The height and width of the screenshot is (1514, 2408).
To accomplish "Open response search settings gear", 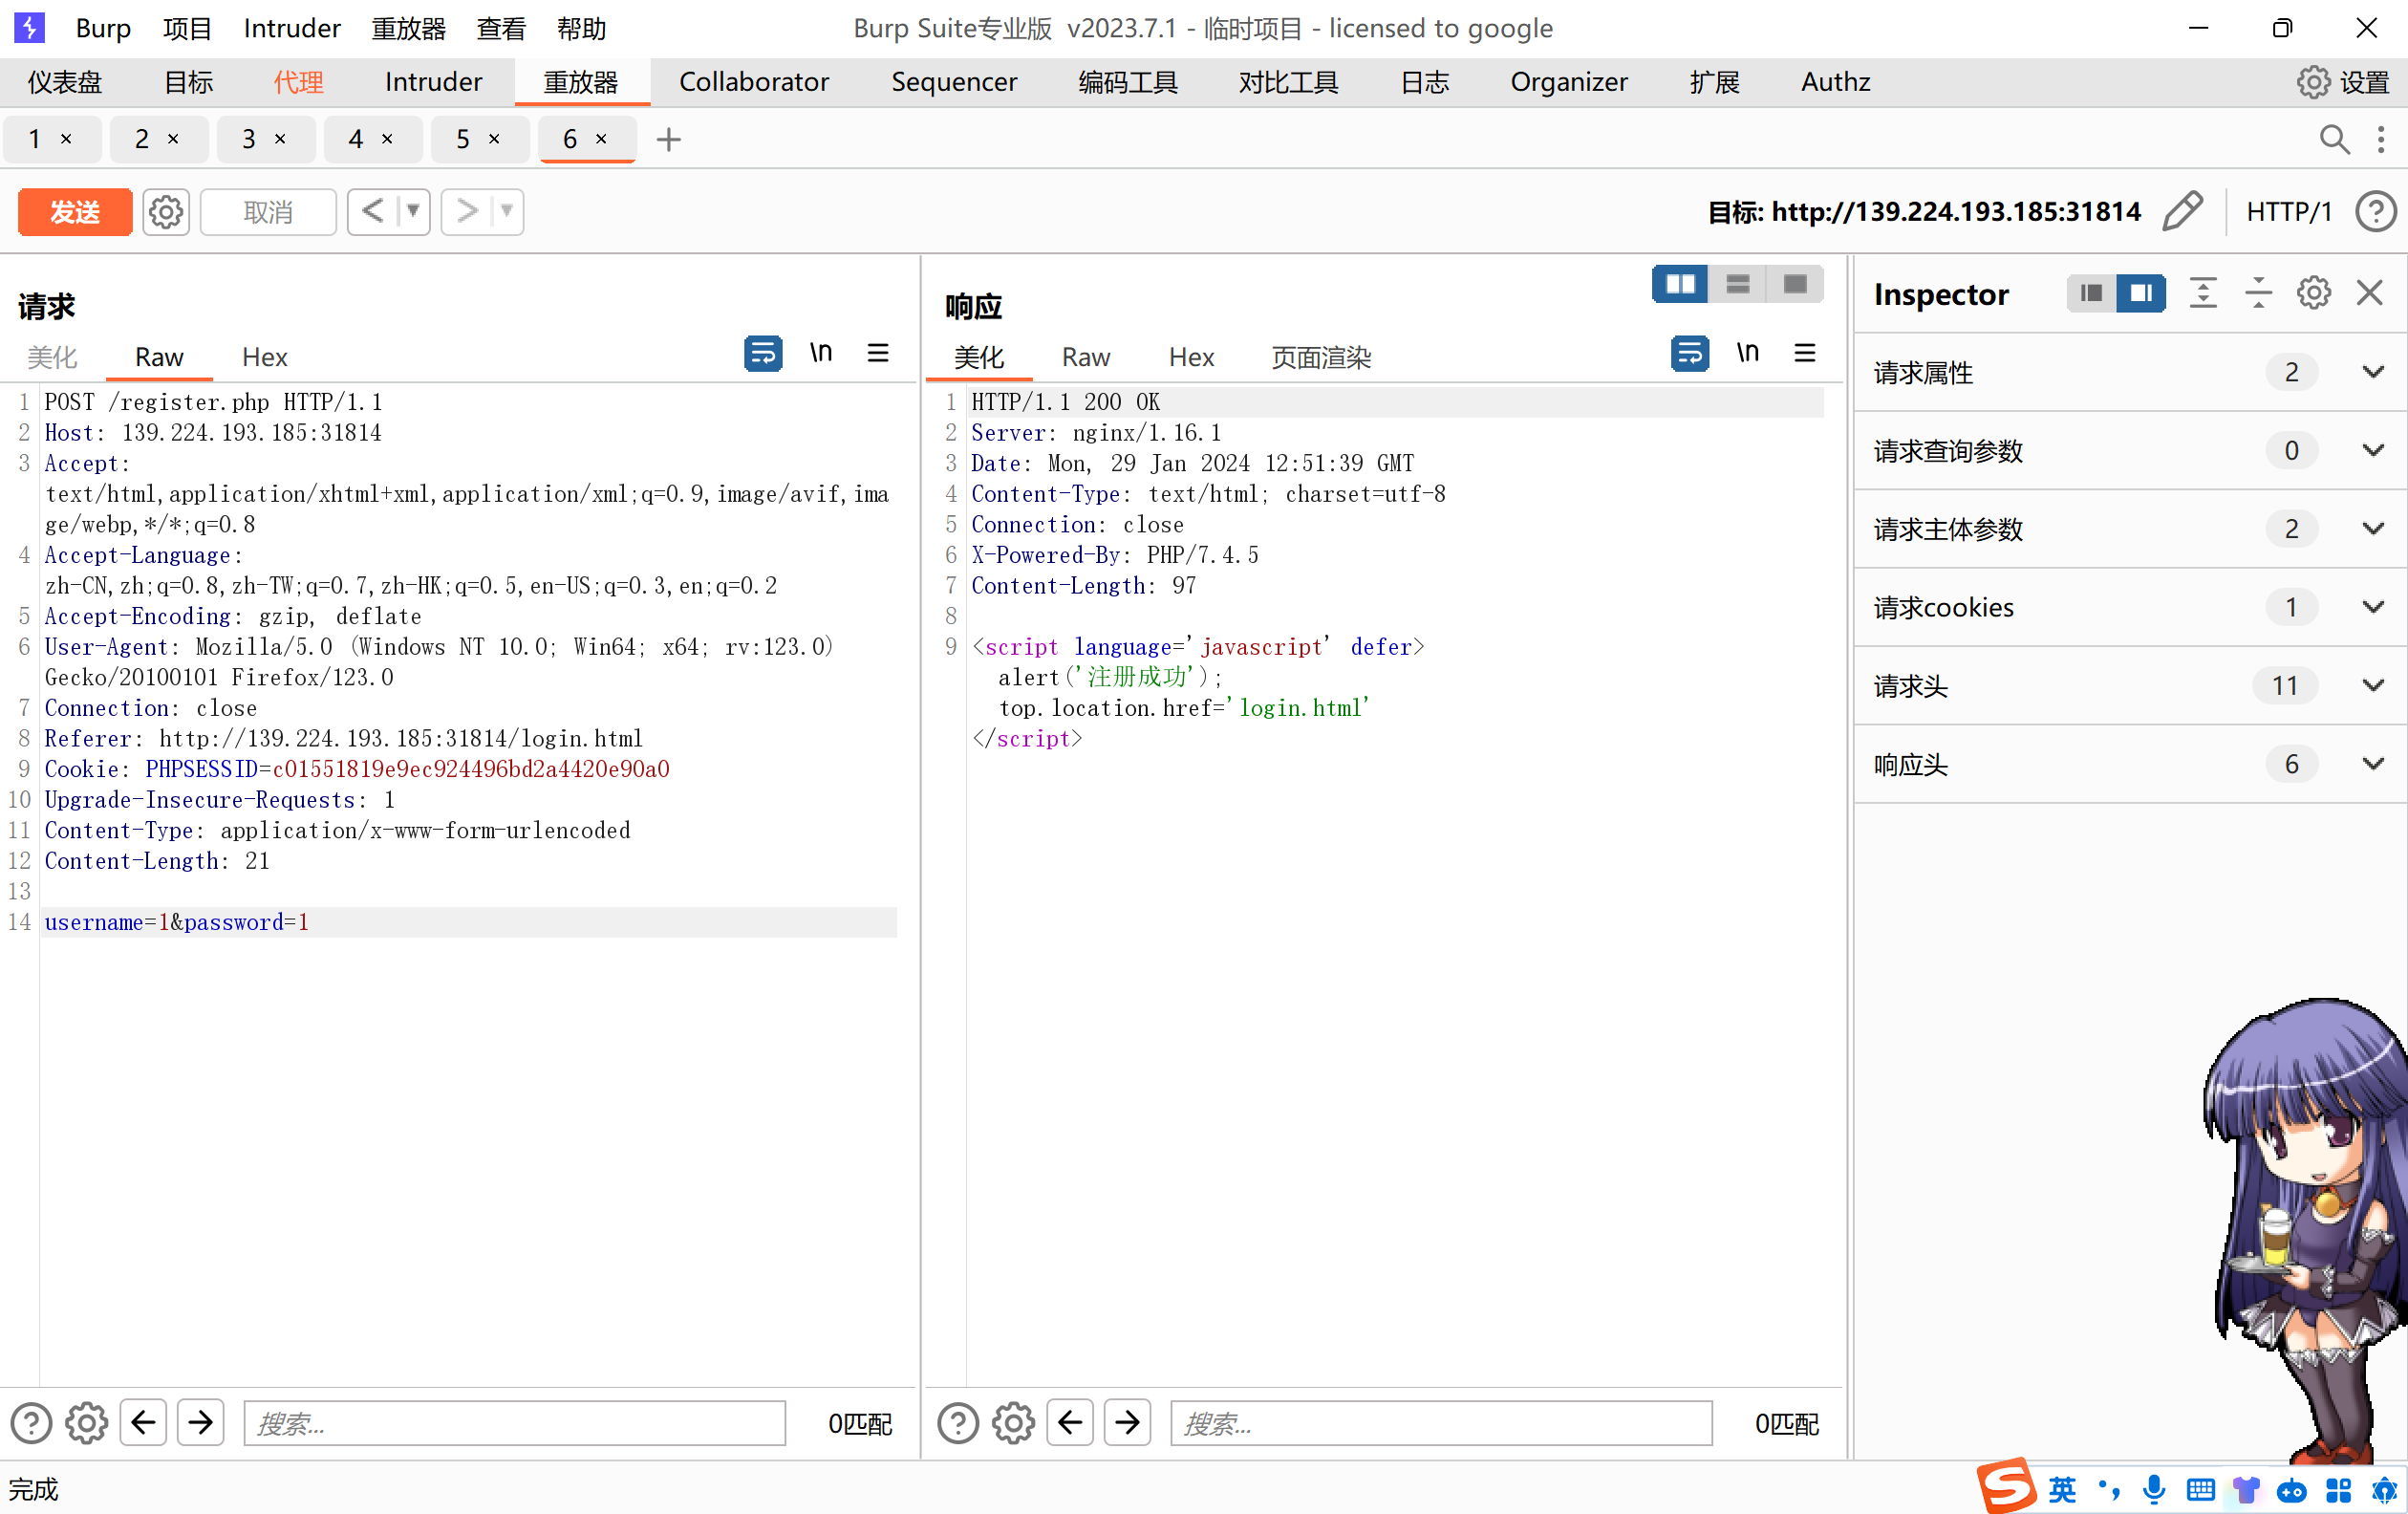I will [1014, 1423].
